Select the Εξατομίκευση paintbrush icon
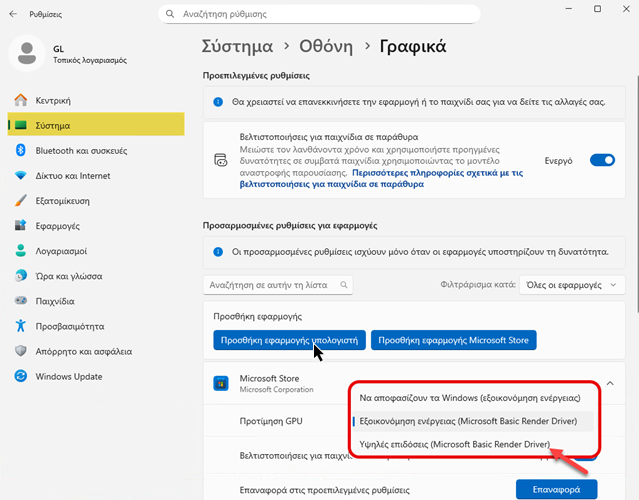 (x=20, y=200)
